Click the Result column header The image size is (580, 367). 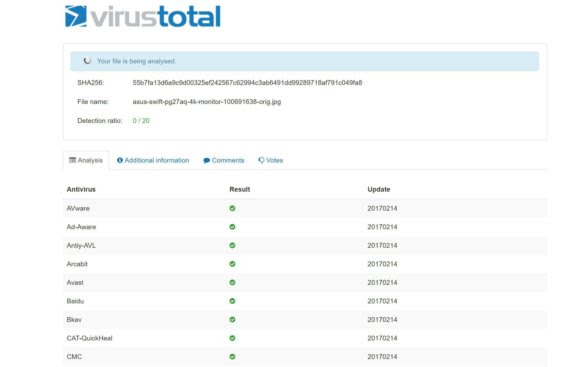tap(240, 189)
